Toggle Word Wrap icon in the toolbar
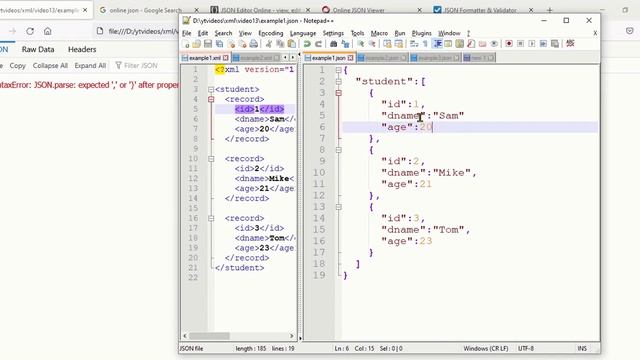This screenshot has width=640, height=360. (x=414, y=44)
